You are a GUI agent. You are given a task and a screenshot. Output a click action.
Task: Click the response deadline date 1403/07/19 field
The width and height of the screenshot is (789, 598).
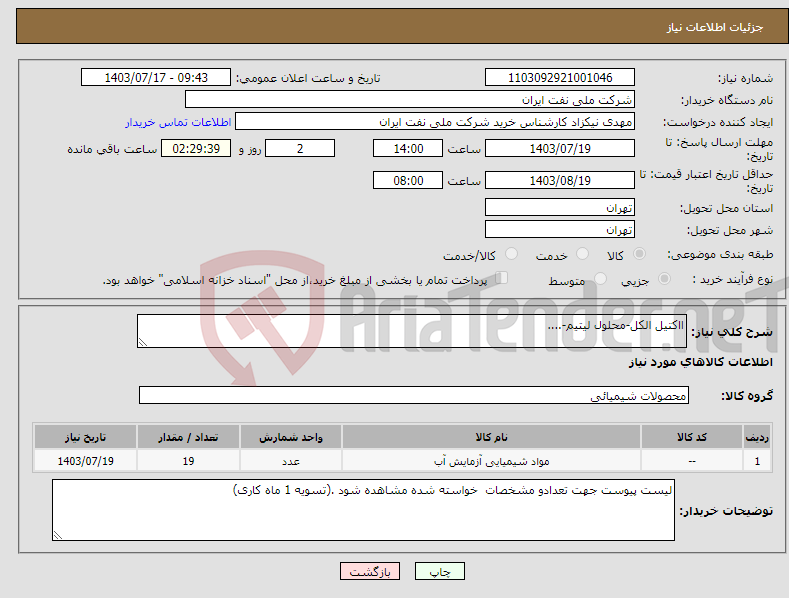tap(560, 148)
